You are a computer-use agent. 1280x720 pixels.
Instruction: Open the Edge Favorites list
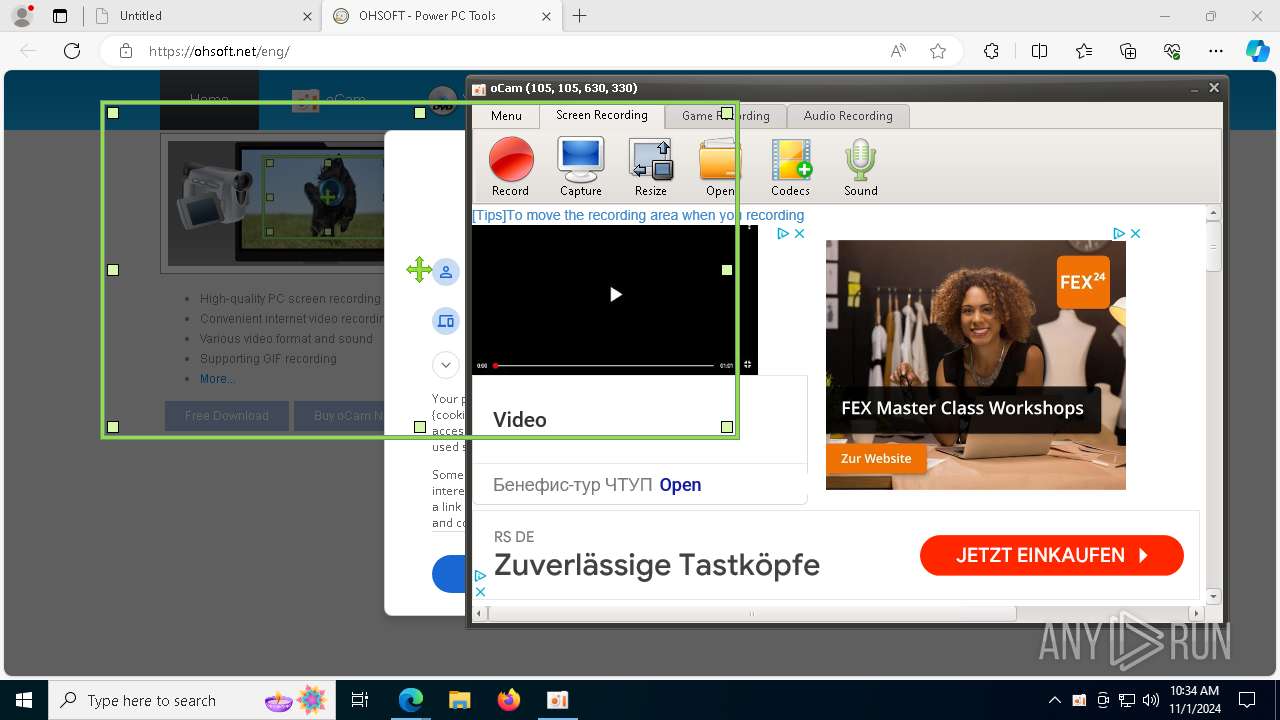tap(1084, 51)
